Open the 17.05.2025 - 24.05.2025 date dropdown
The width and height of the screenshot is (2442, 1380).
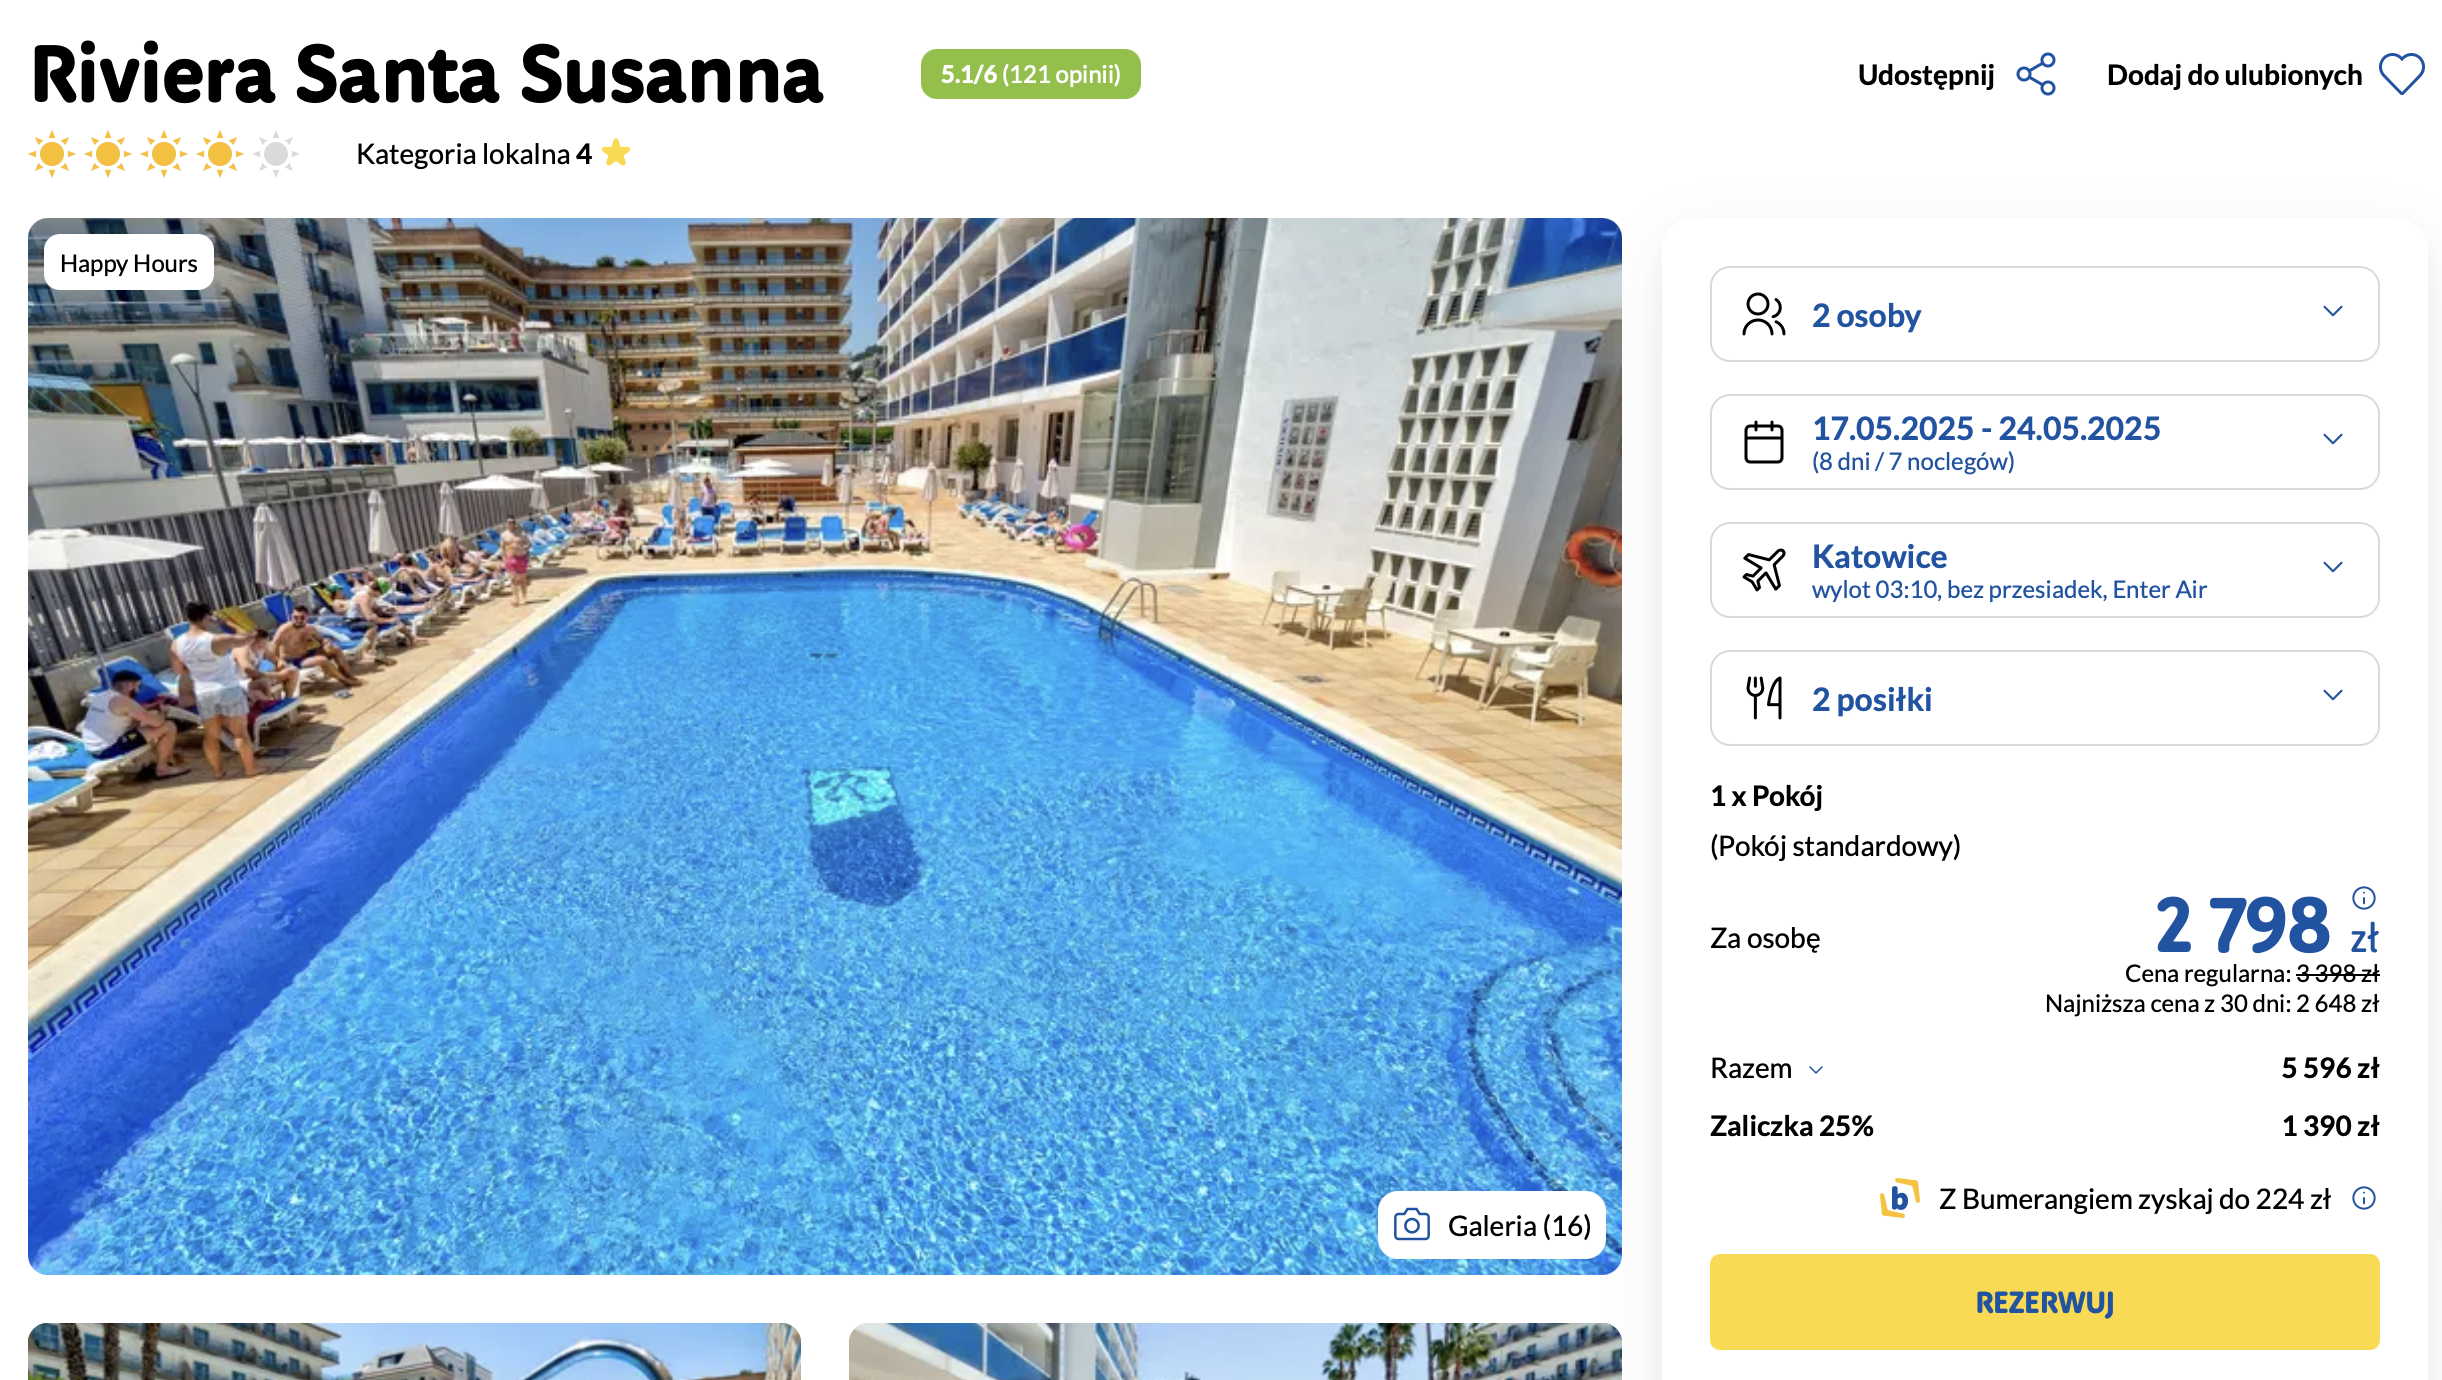pos(2044,442)
